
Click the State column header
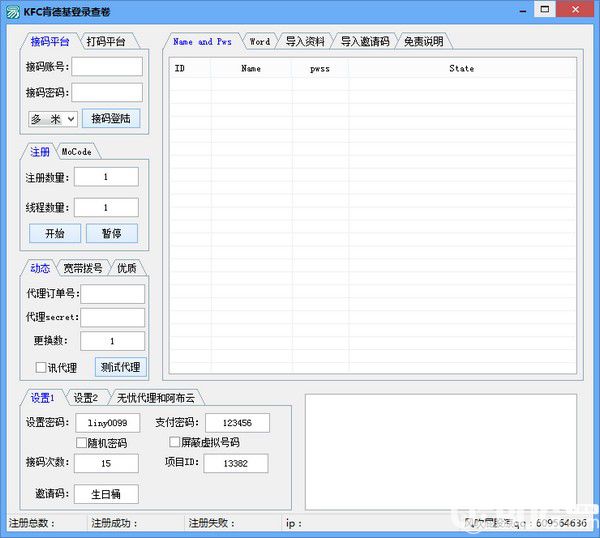pyautogui.click(x=462, y=68)
